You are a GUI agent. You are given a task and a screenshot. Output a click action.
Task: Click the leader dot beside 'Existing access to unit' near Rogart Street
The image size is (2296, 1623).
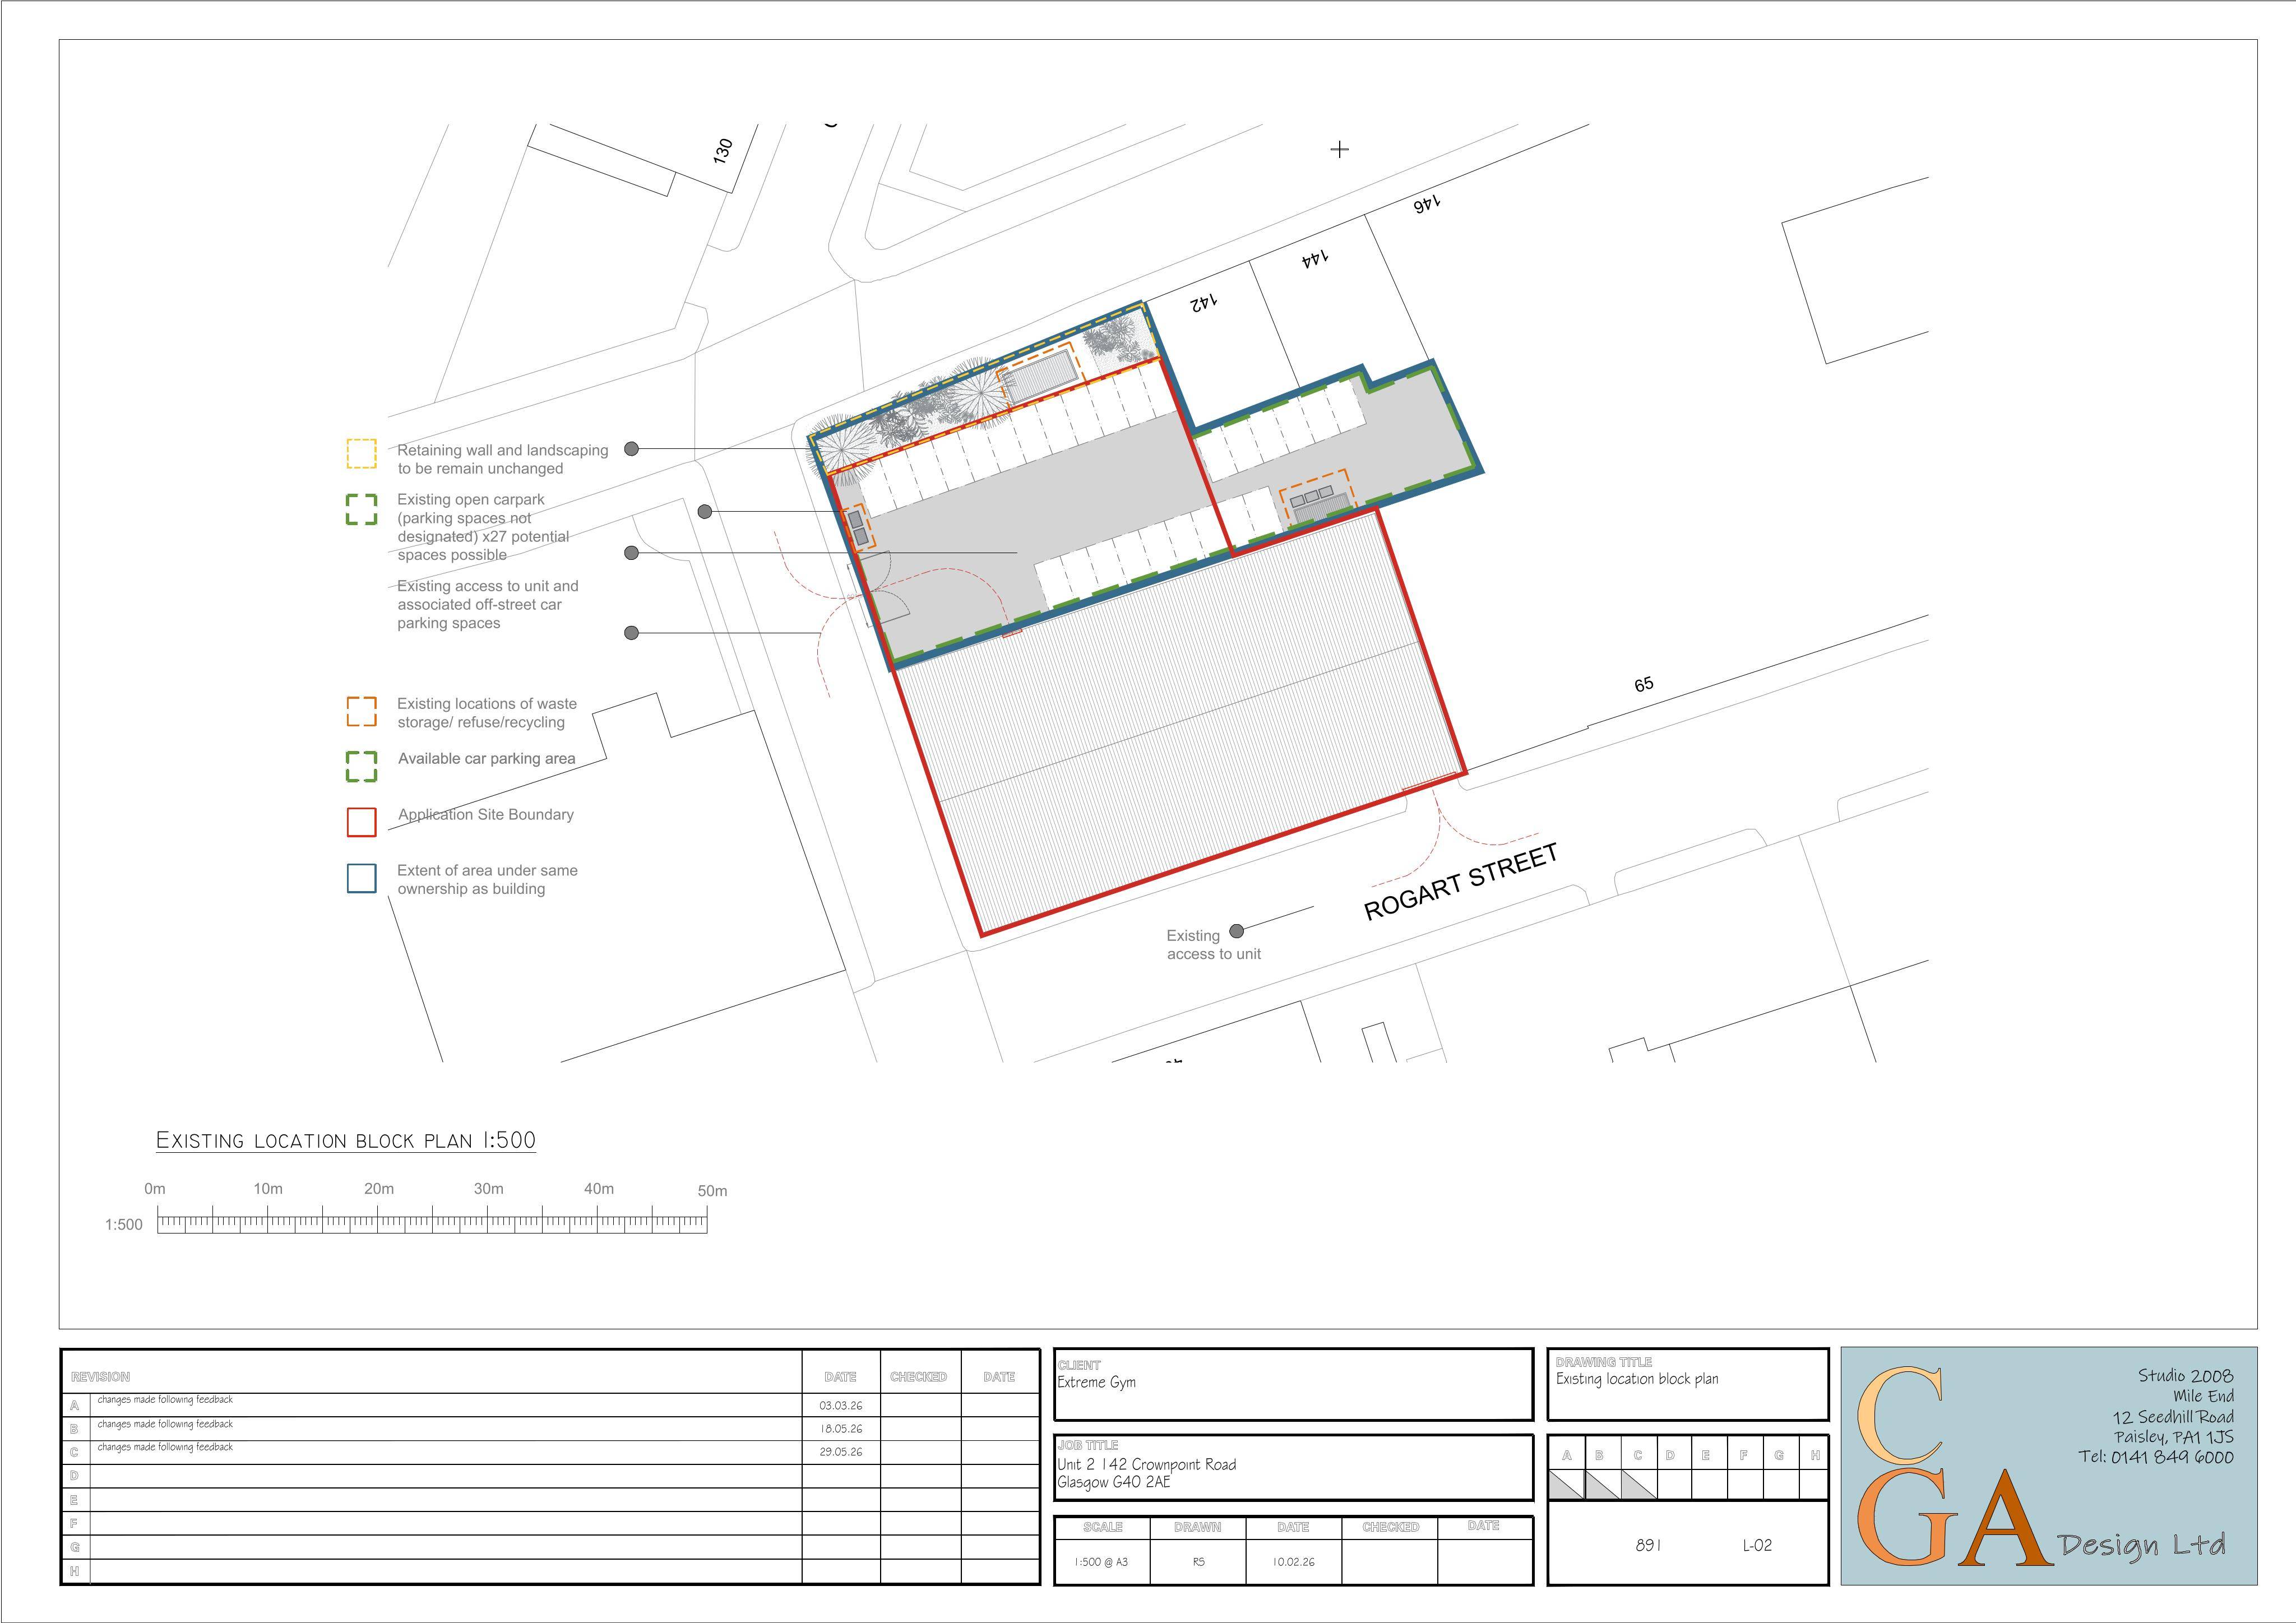[x=1236, y=931]
